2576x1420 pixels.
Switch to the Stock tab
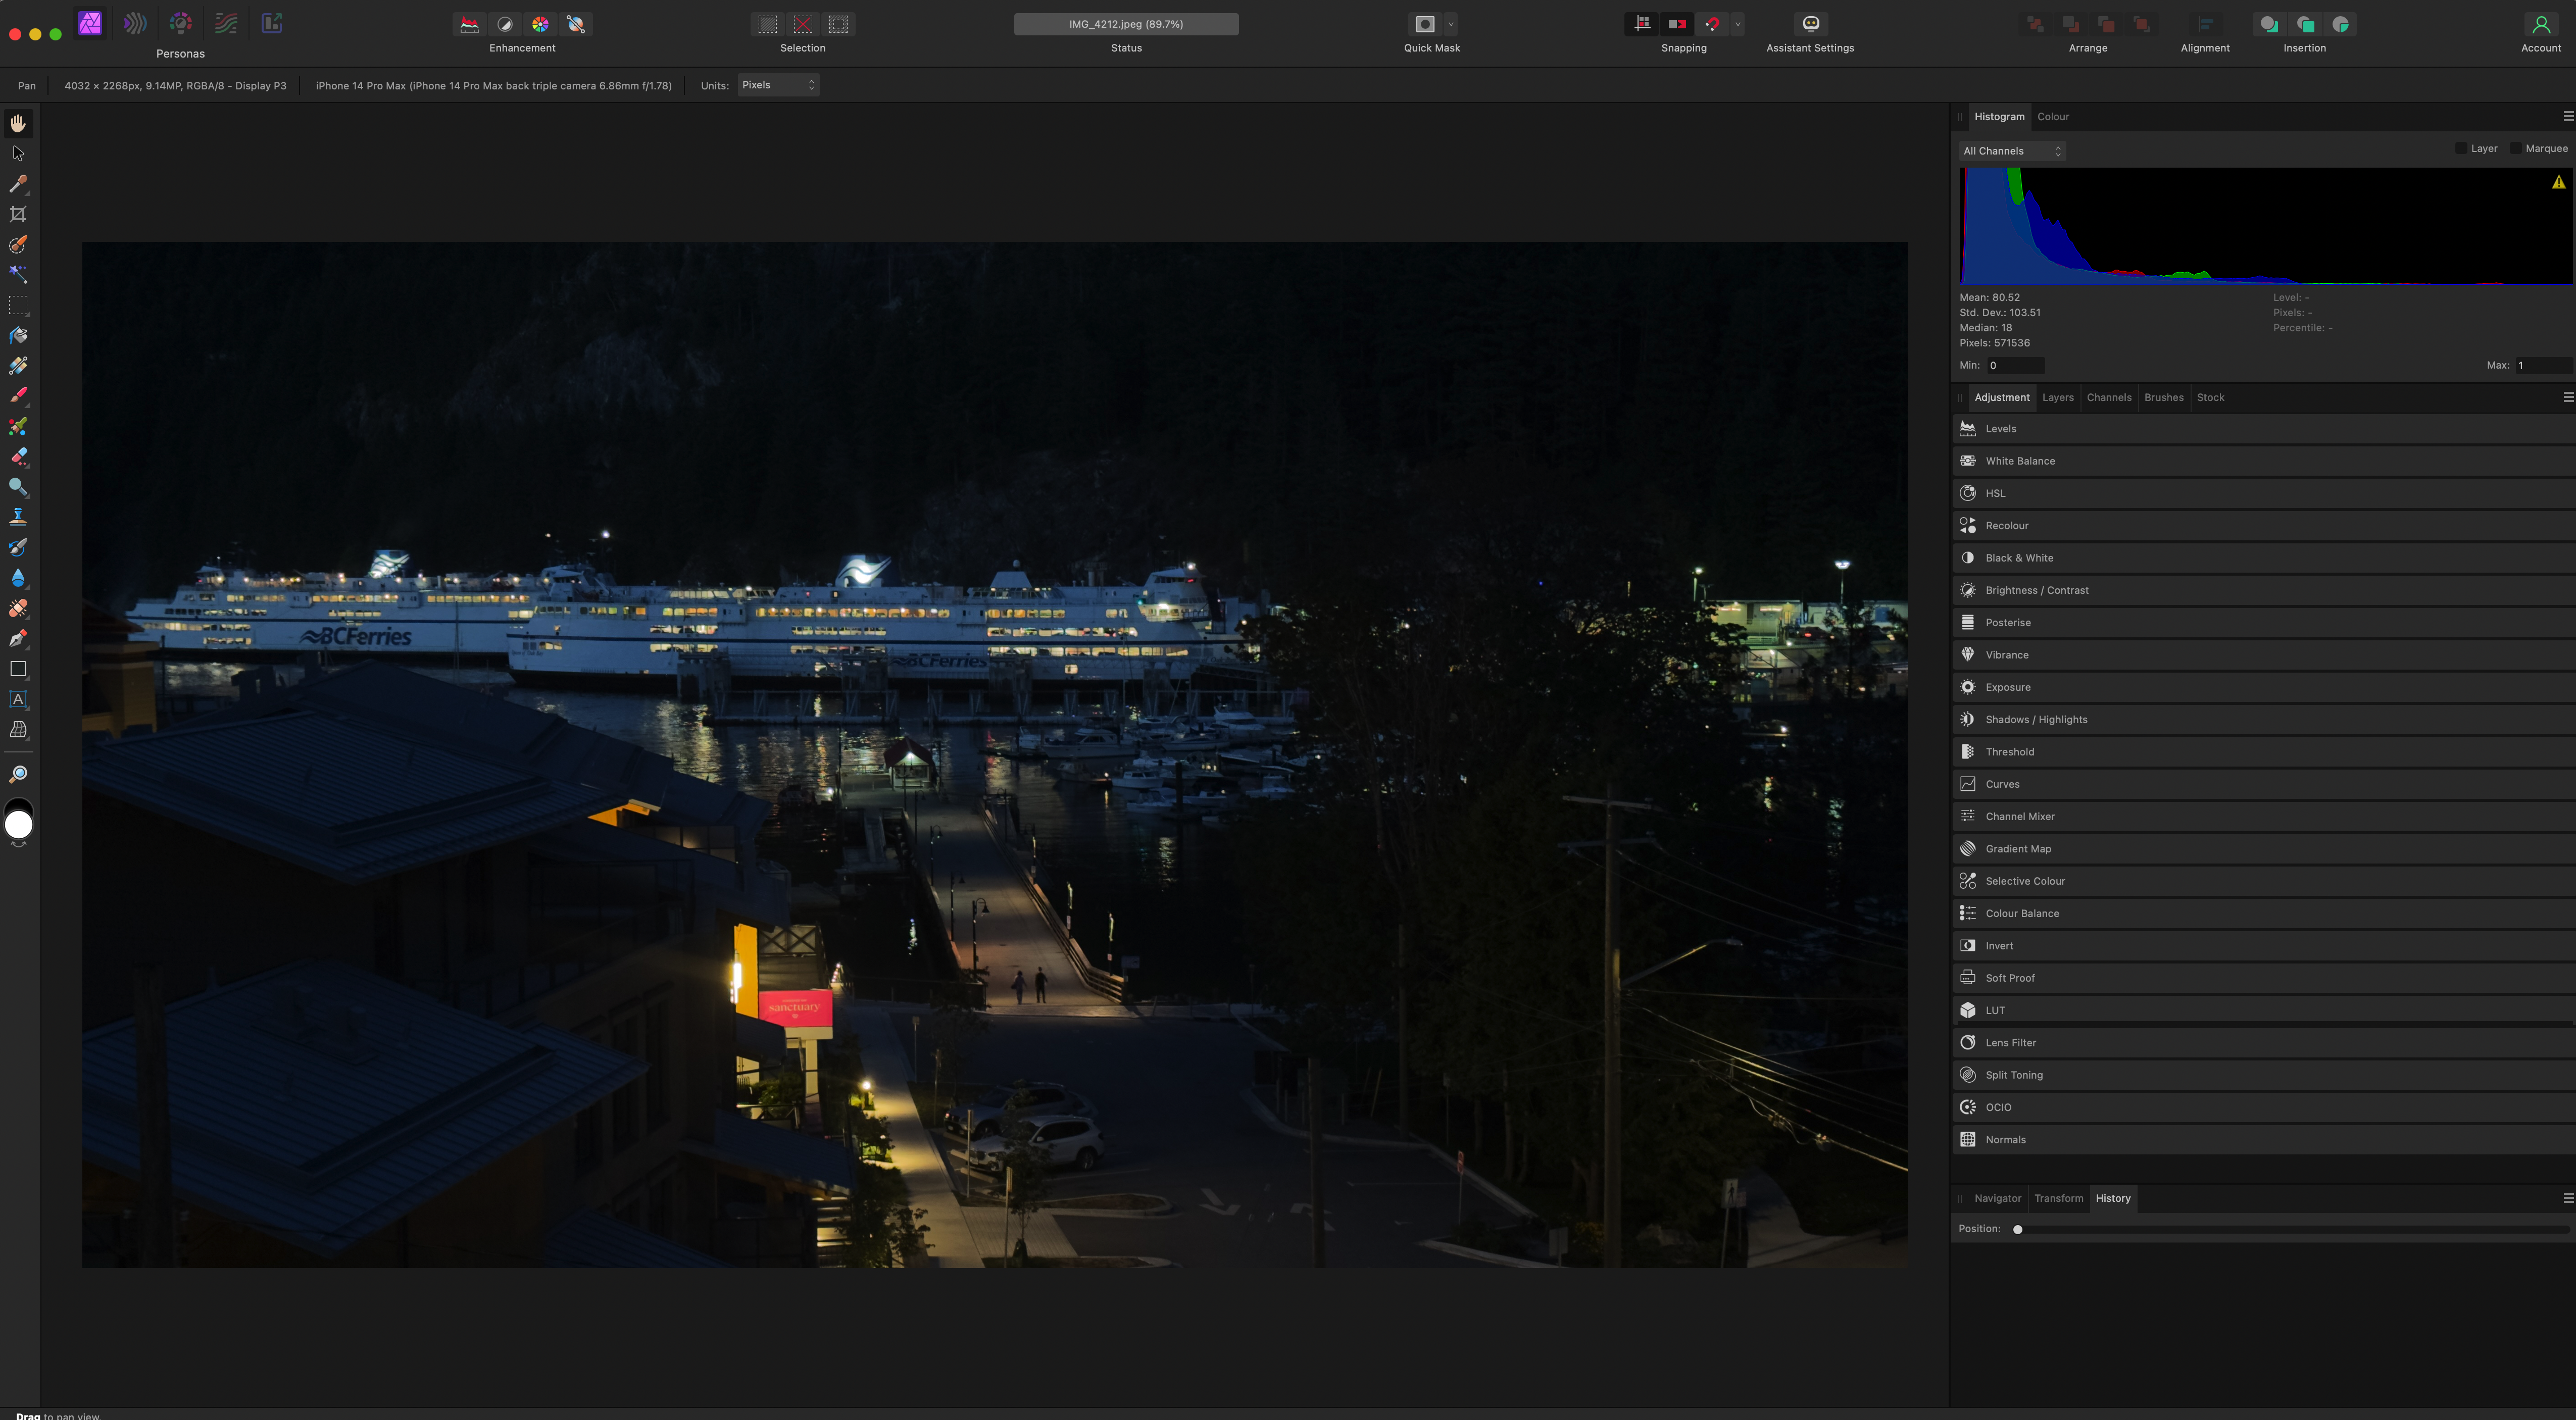(x=2210, y=397)
